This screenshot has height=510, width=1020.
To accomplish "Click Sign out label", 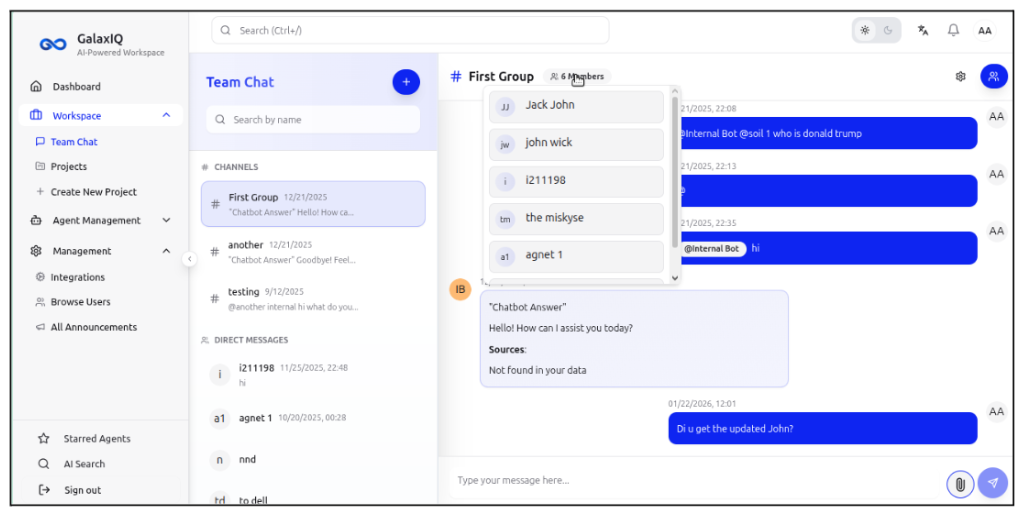I will tap(83, 490).
